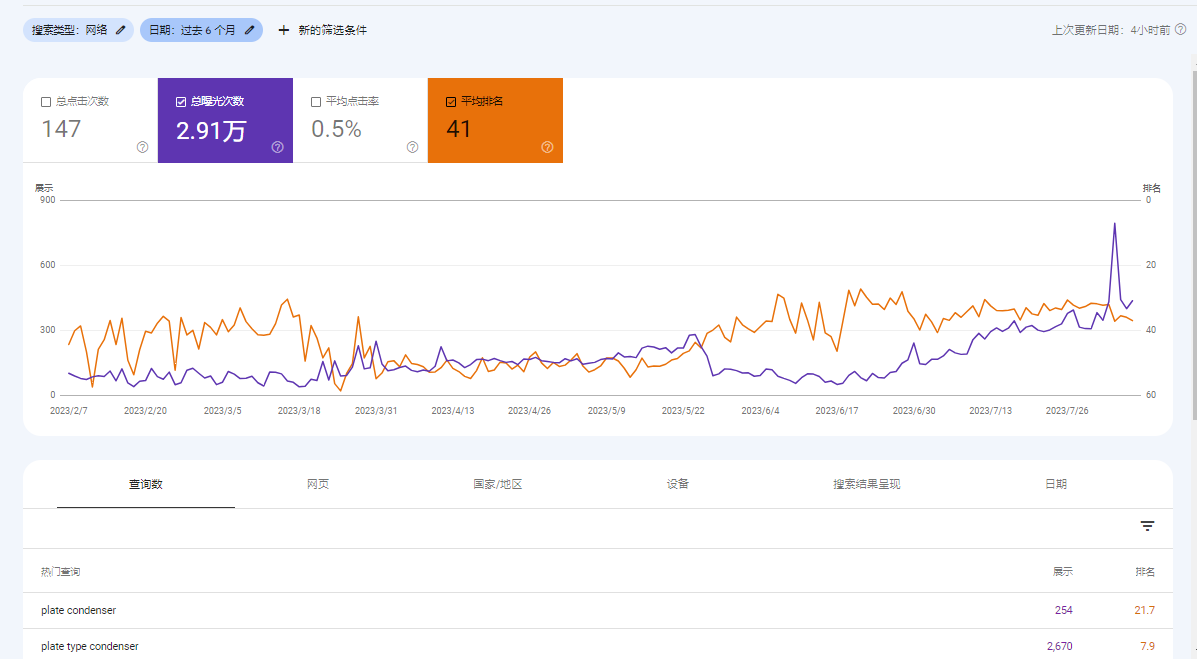This screenshot has width=1197, height=659.
Task: Sort table by 展示 column header
Action: click(x=1062, y=572)
